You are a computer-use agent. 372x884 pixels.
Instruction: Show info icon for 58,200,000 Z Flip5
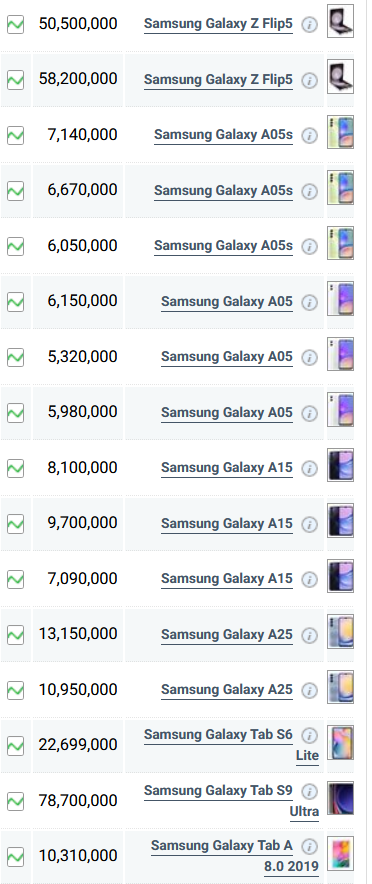point(309,81)
